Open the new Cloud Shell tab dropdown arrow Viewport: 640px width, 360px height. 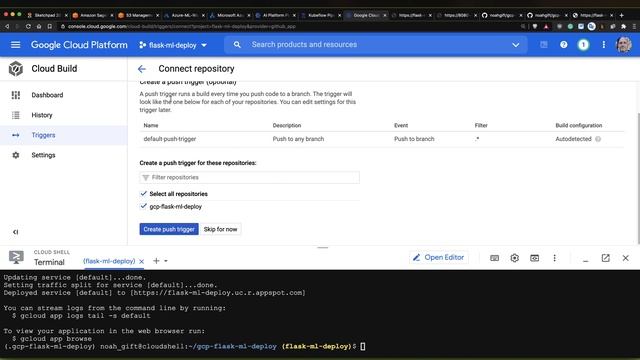click(166, 261)
